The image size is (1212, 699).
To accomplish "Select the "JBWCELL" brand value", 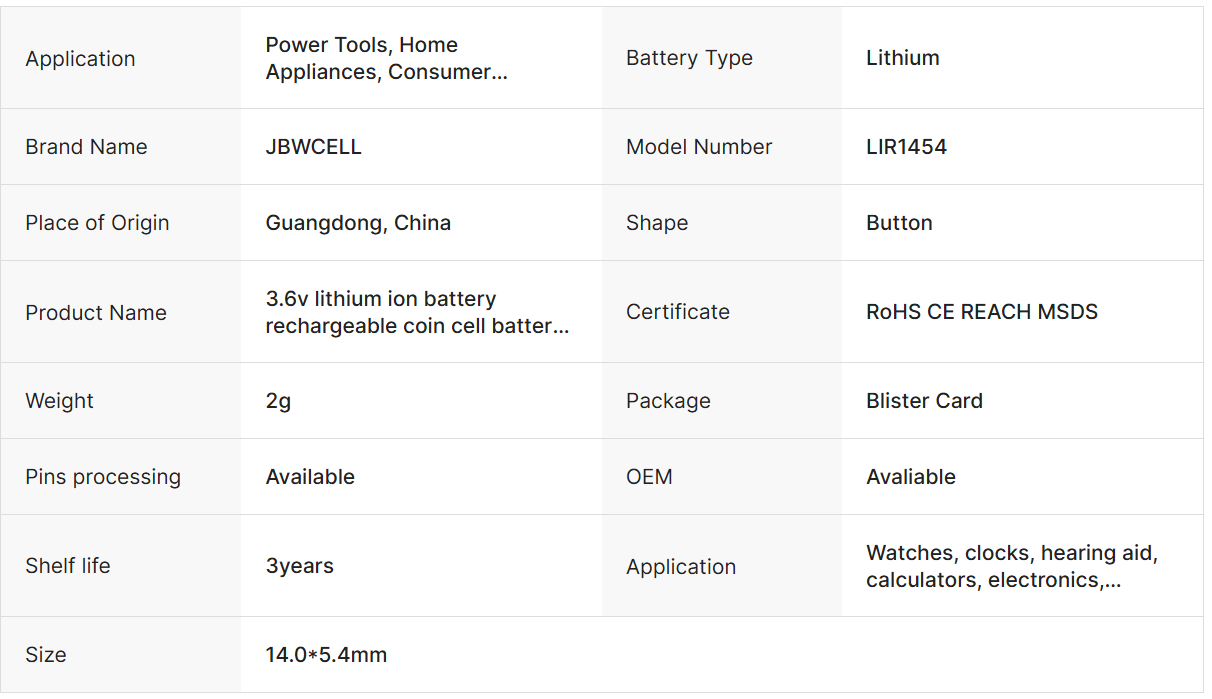I will [x=313, y=147].
